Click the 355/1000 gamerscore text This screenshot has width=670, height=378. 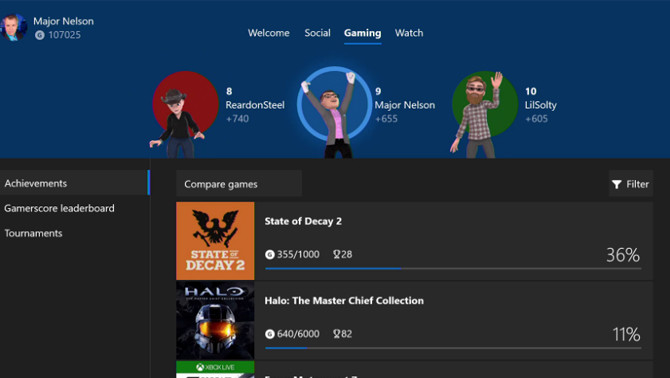tap(298, 255)
